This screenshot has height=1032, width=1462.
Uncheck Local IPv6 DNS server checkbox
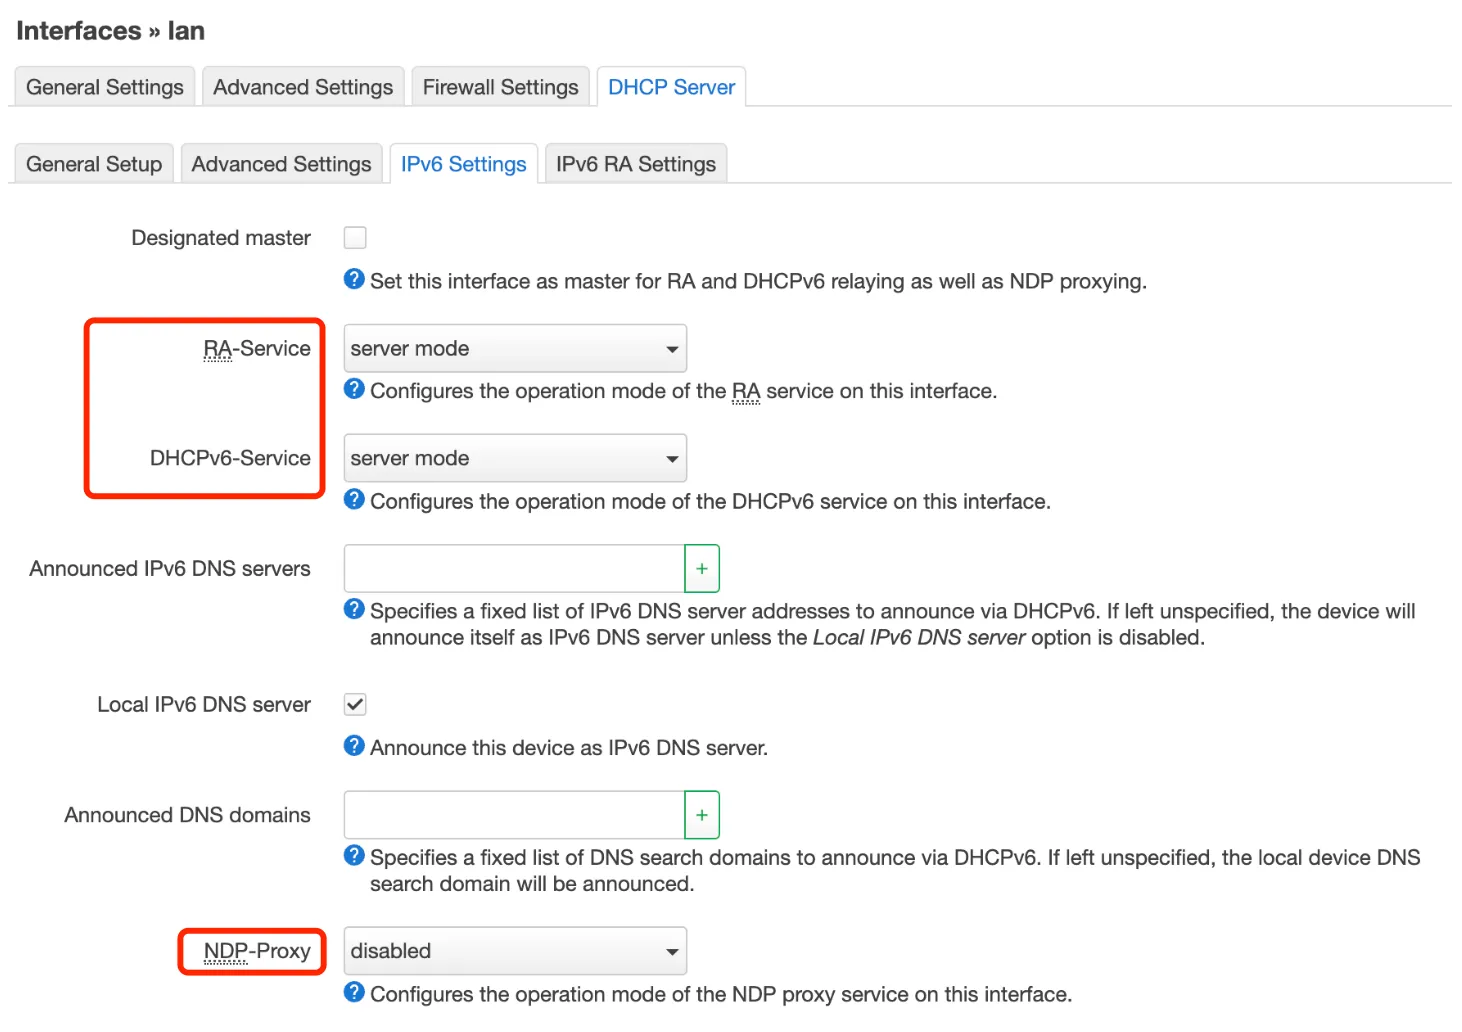click(x=355, y=705)
